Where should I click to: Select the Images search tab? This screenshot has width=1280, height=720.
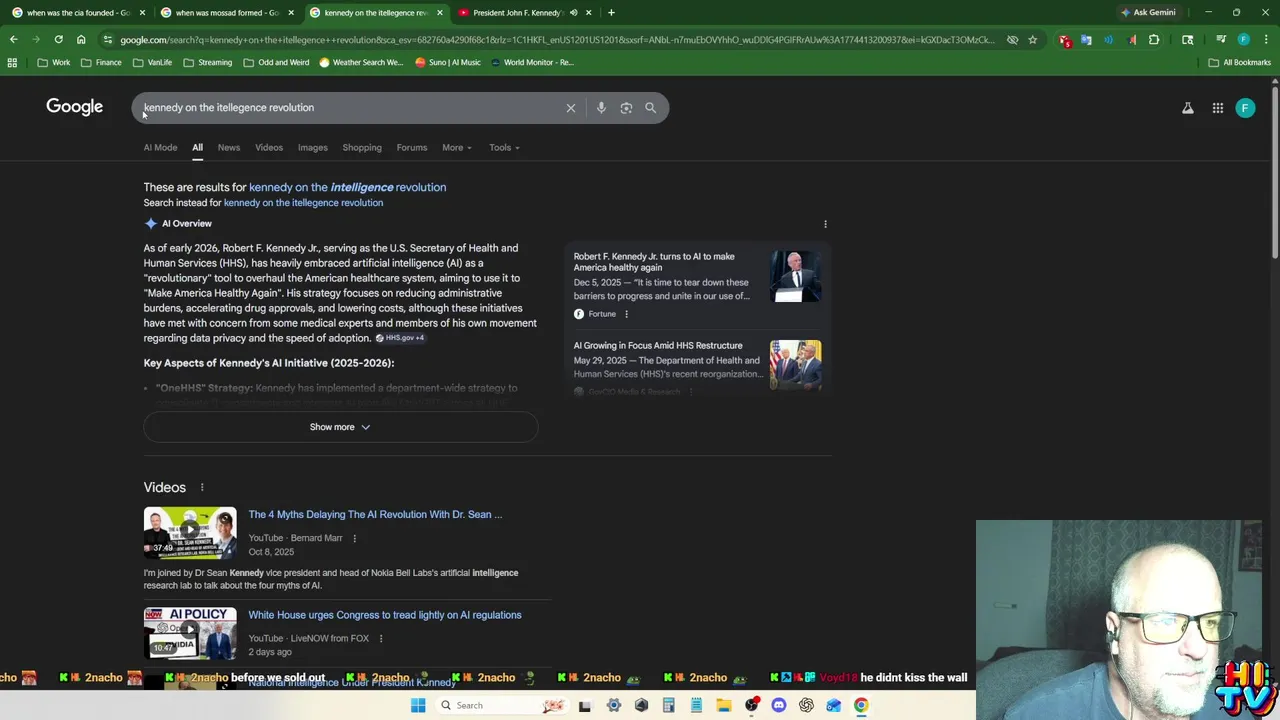pos(313,148)
